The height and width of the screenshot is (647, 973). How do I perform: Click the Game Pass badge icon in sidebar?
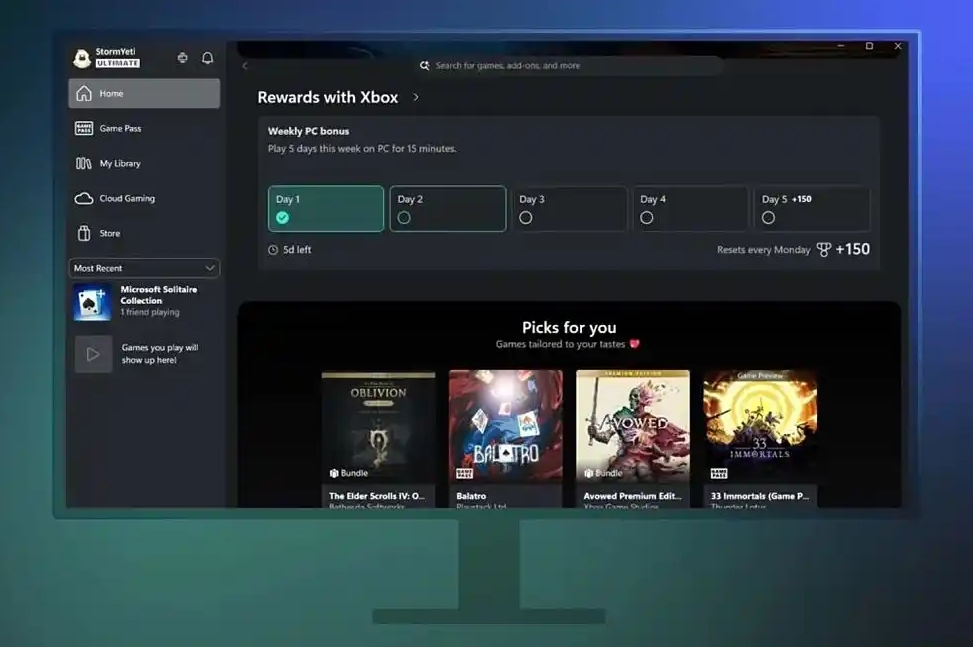tap(84, 128)
